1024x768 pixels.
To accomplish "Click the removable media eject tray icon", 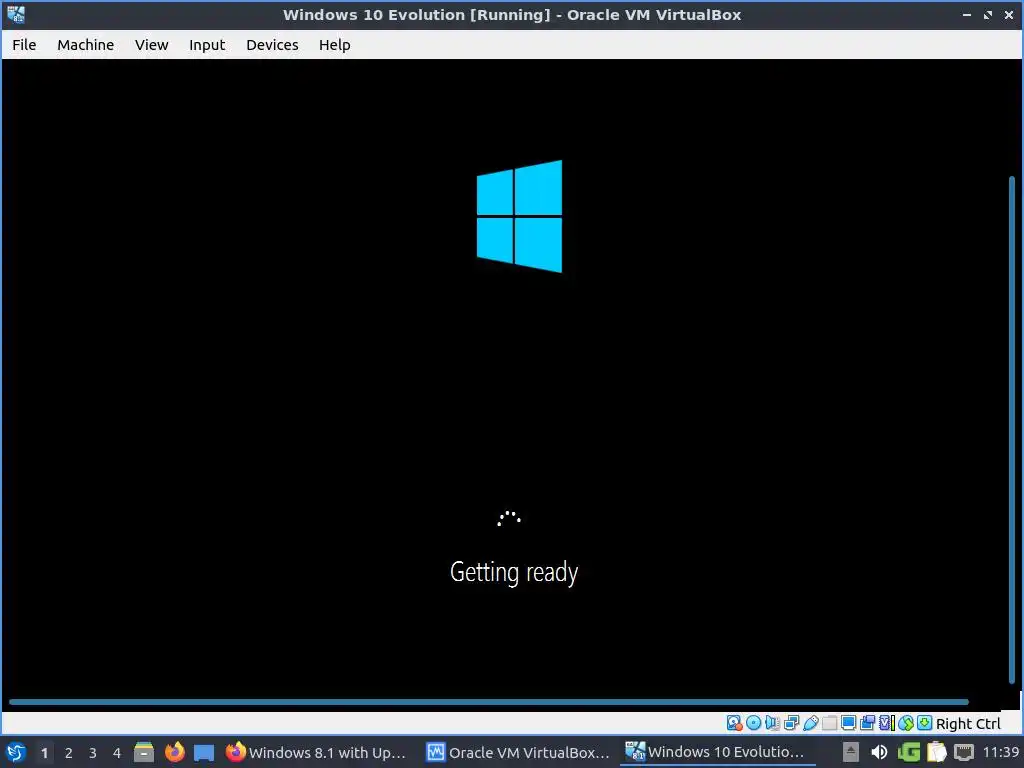I will point(850,752).
